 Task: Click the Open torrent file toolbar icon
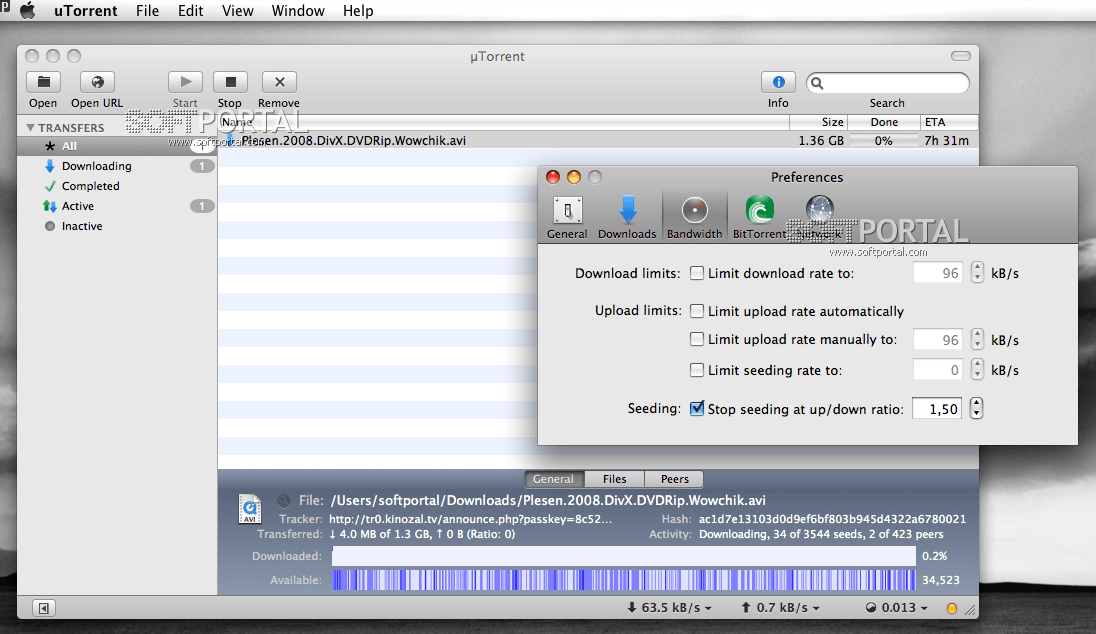(x=43, y=82)
